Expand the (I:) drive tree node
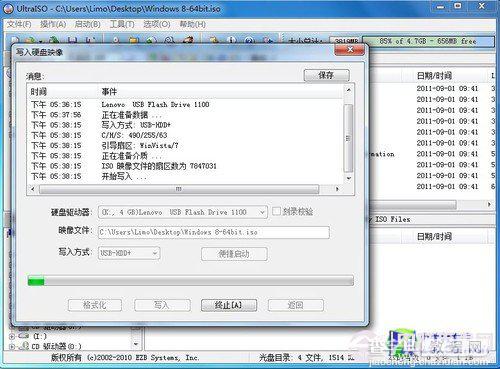The height and width of the screenshot is (369, 500). click(11, 336)
